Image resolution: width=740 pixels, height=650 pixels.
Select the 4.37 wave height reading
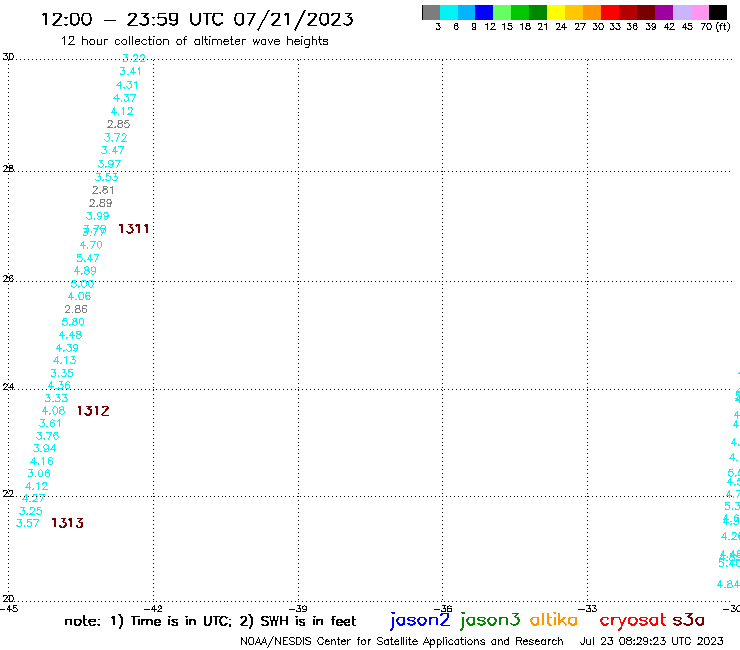(x=125, y=98)
